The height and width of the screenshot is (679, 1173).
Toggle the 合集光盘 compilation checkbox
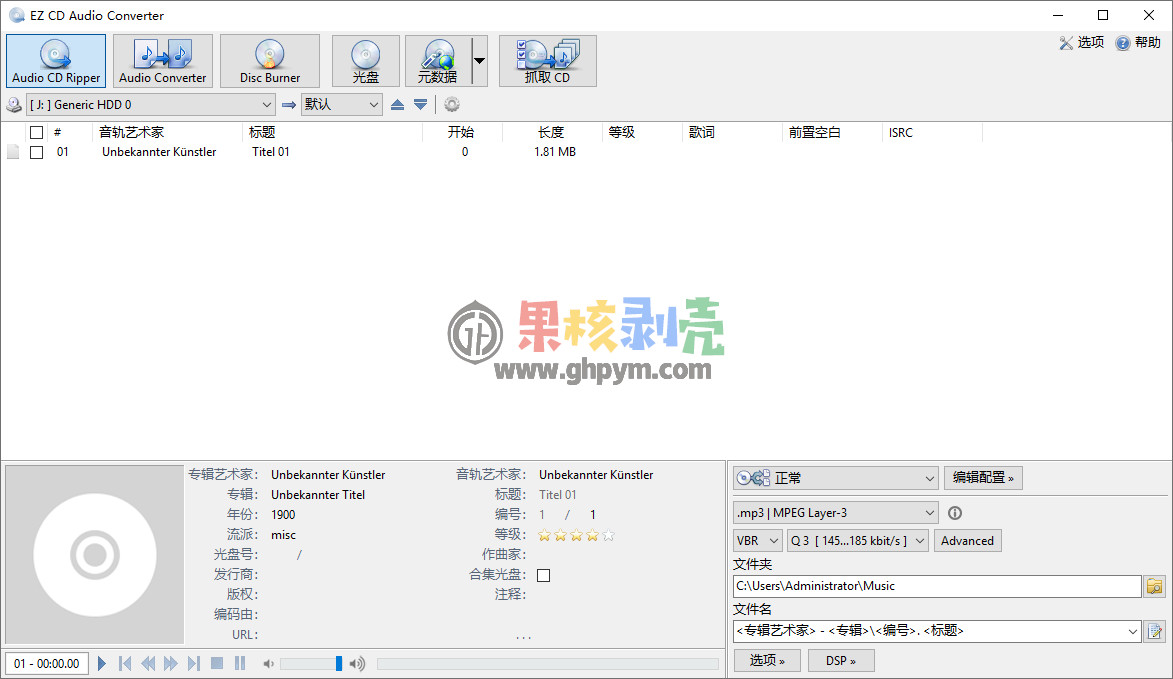544,575
